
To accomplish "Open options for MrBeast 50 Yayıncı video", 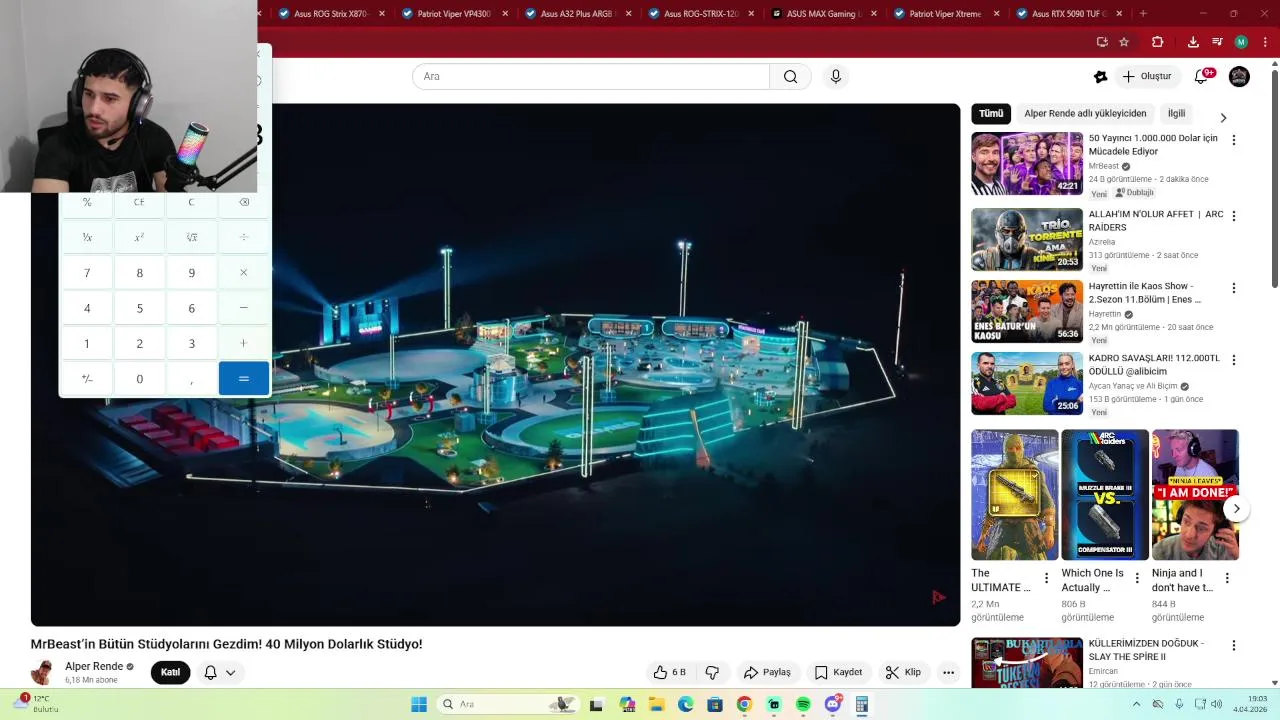I will (x=1233, y=140).
